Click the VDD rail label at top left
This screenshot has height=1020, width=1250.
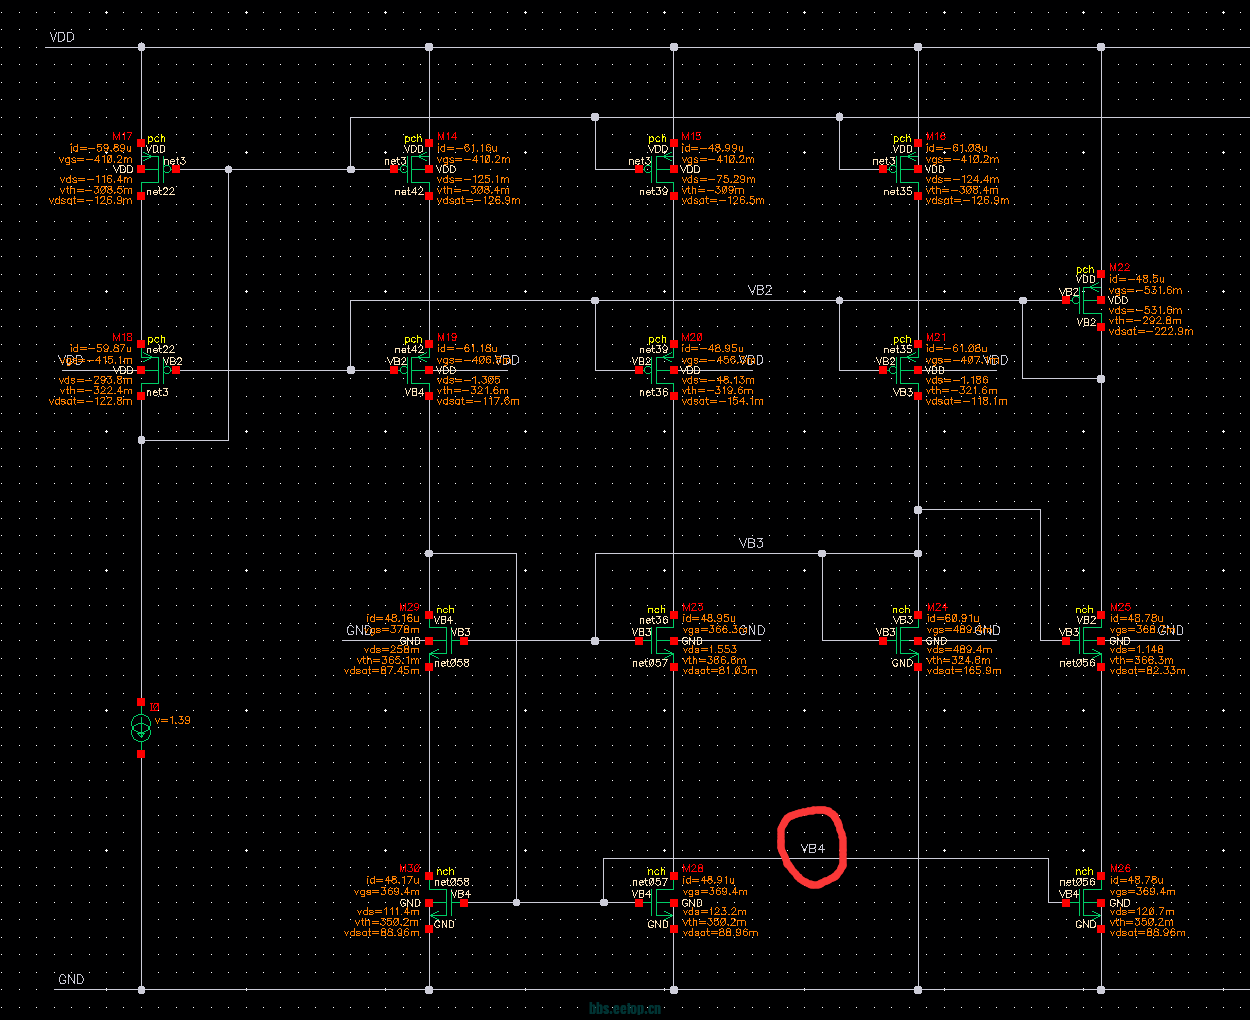[x=61, y=37]
